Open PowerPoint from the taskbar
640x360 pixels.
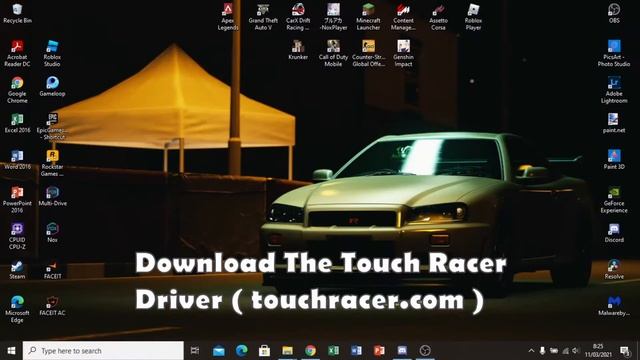[x=379, y=351]
